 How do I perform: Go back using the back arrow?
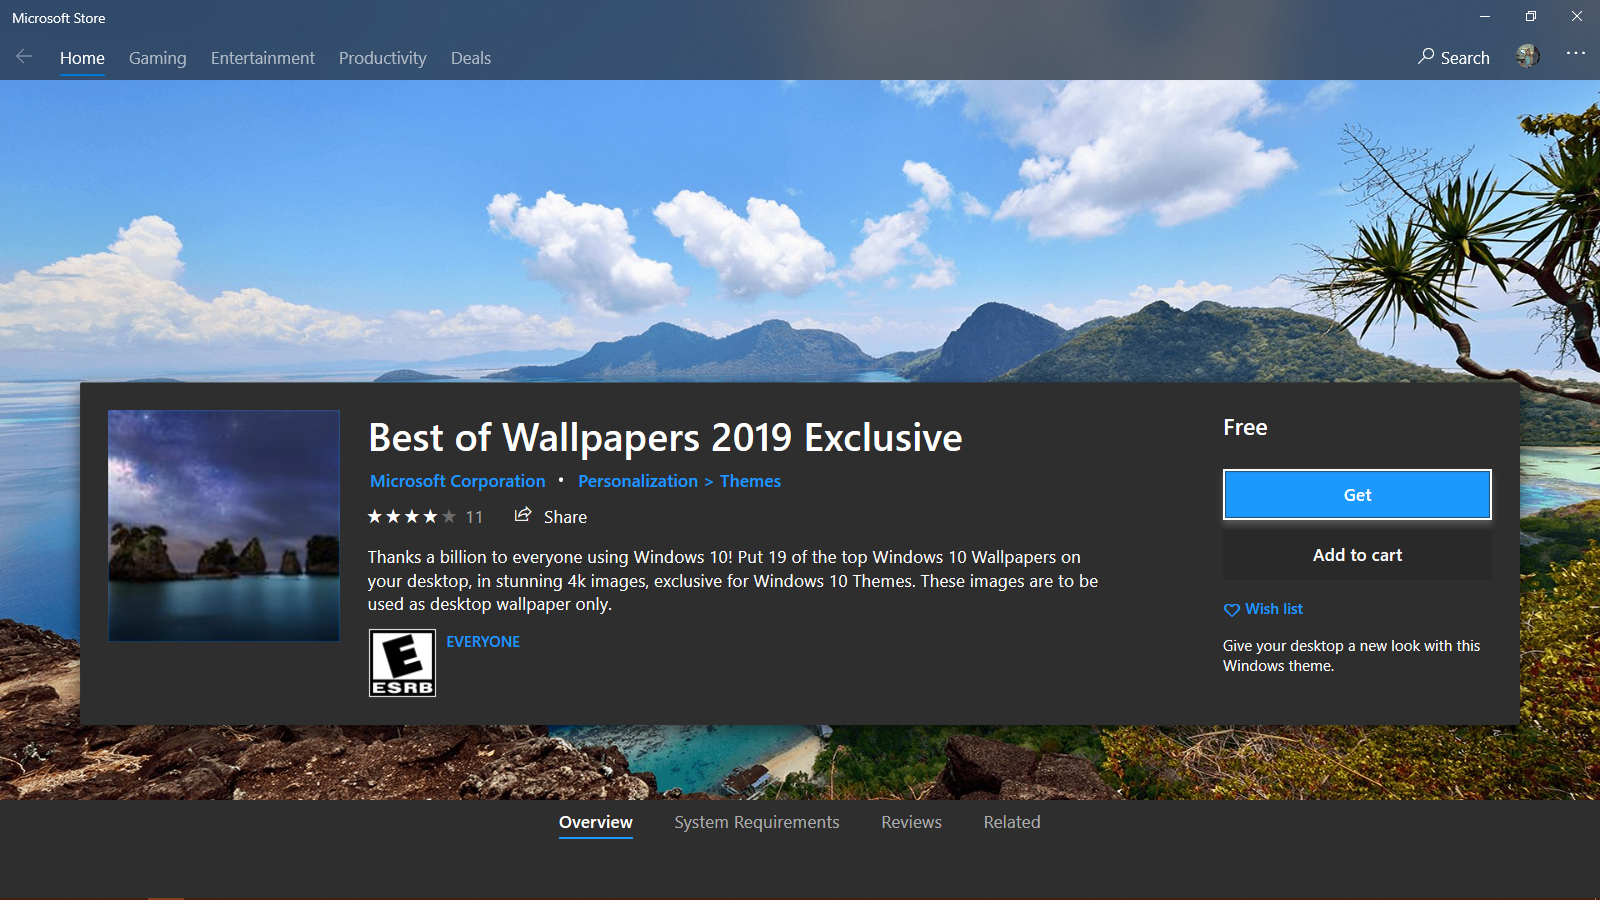click(24, 57)
